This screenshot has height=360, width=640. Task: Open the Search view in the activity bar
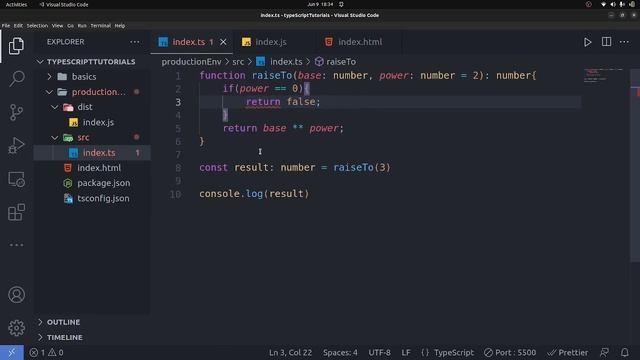coord(16,78)
